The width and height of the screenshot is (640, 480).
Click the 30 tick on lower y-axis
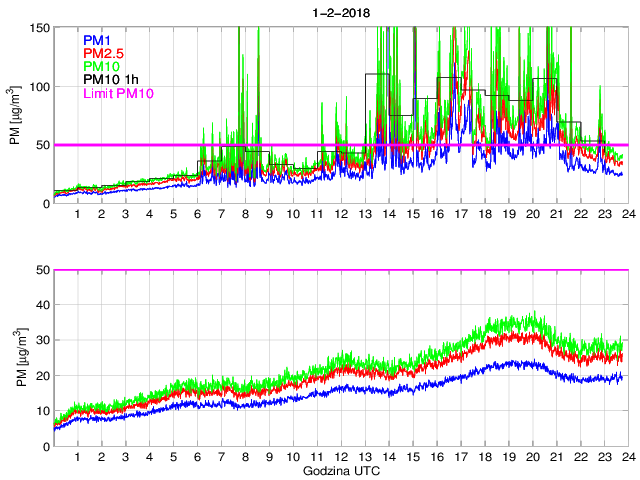click(42, 341)
